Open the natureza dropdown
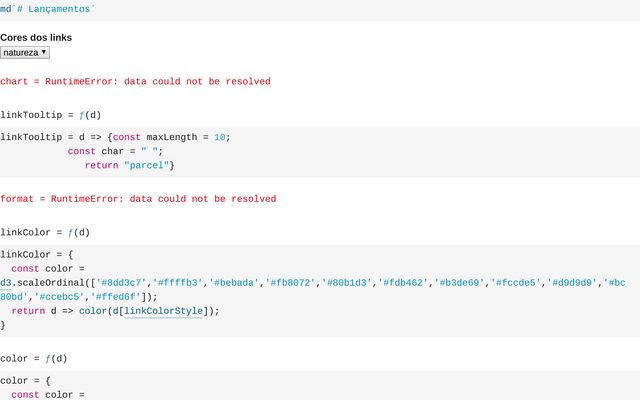Screen dimensions: 640x400 25,52
